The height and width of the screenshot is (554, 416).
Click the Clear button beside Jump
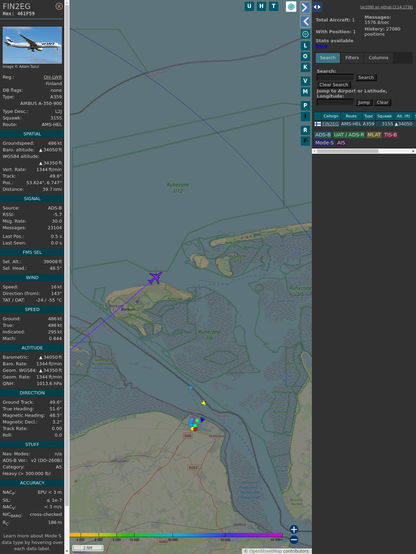click(x=382, y=102)
